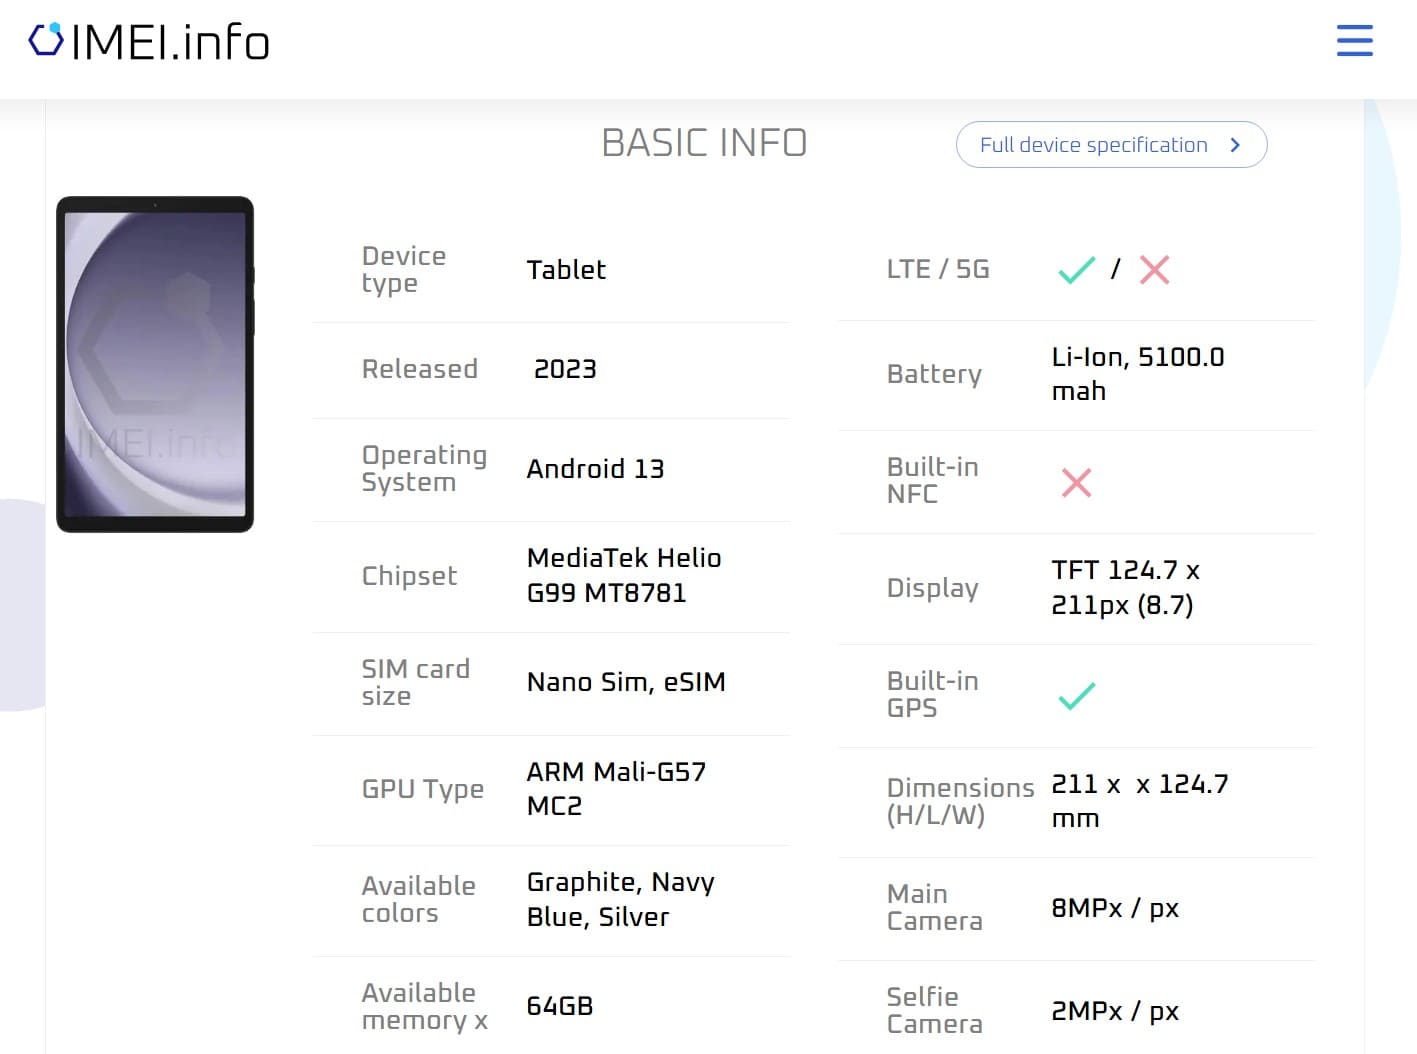Click the Released value "2023"
Screen dimensions: 1417x1054
point(565,369)
